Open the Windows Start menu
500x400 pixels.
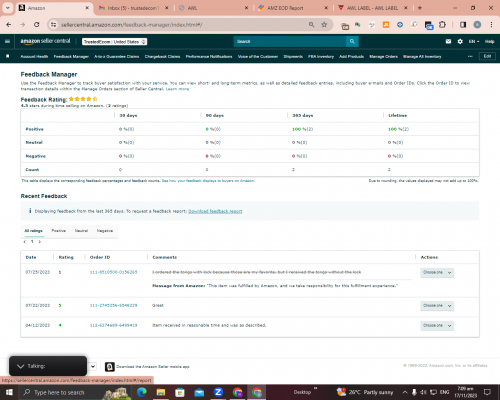click(9, 392)
